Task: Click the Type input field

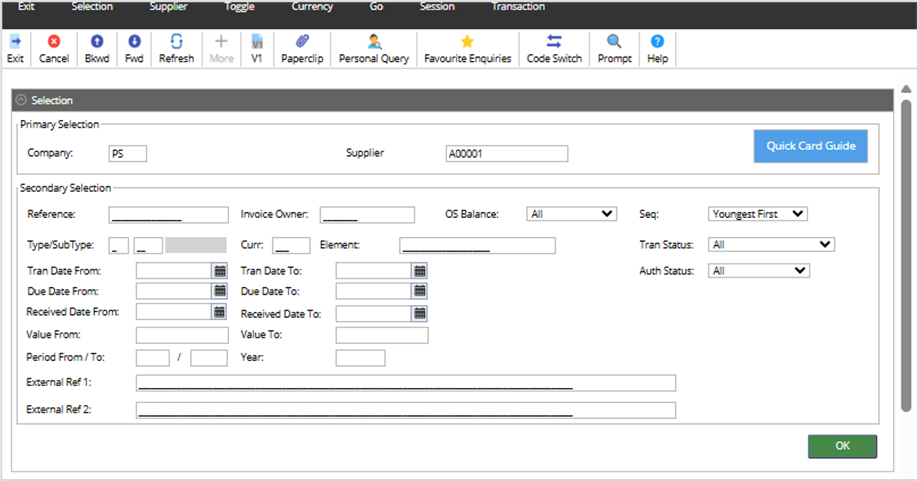Action: [x=118, y=245]
